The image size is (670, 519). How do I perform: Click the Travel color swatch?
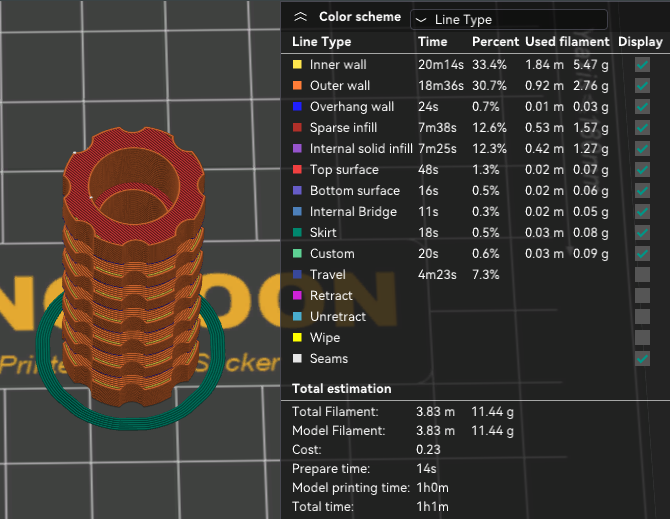pos(297,274)
